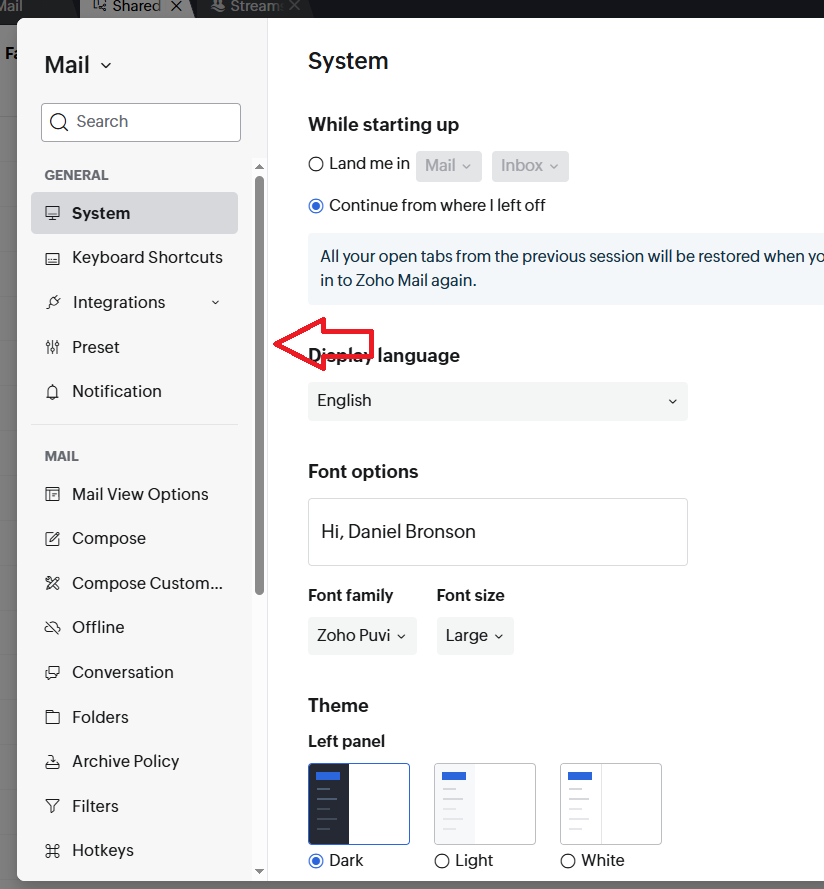The width and height of the screenshot is (824, 889).
Task: Click the font preview box 'Hi, Daniel Bronson'
Action: pyautogui.click(x=498, y=532)
